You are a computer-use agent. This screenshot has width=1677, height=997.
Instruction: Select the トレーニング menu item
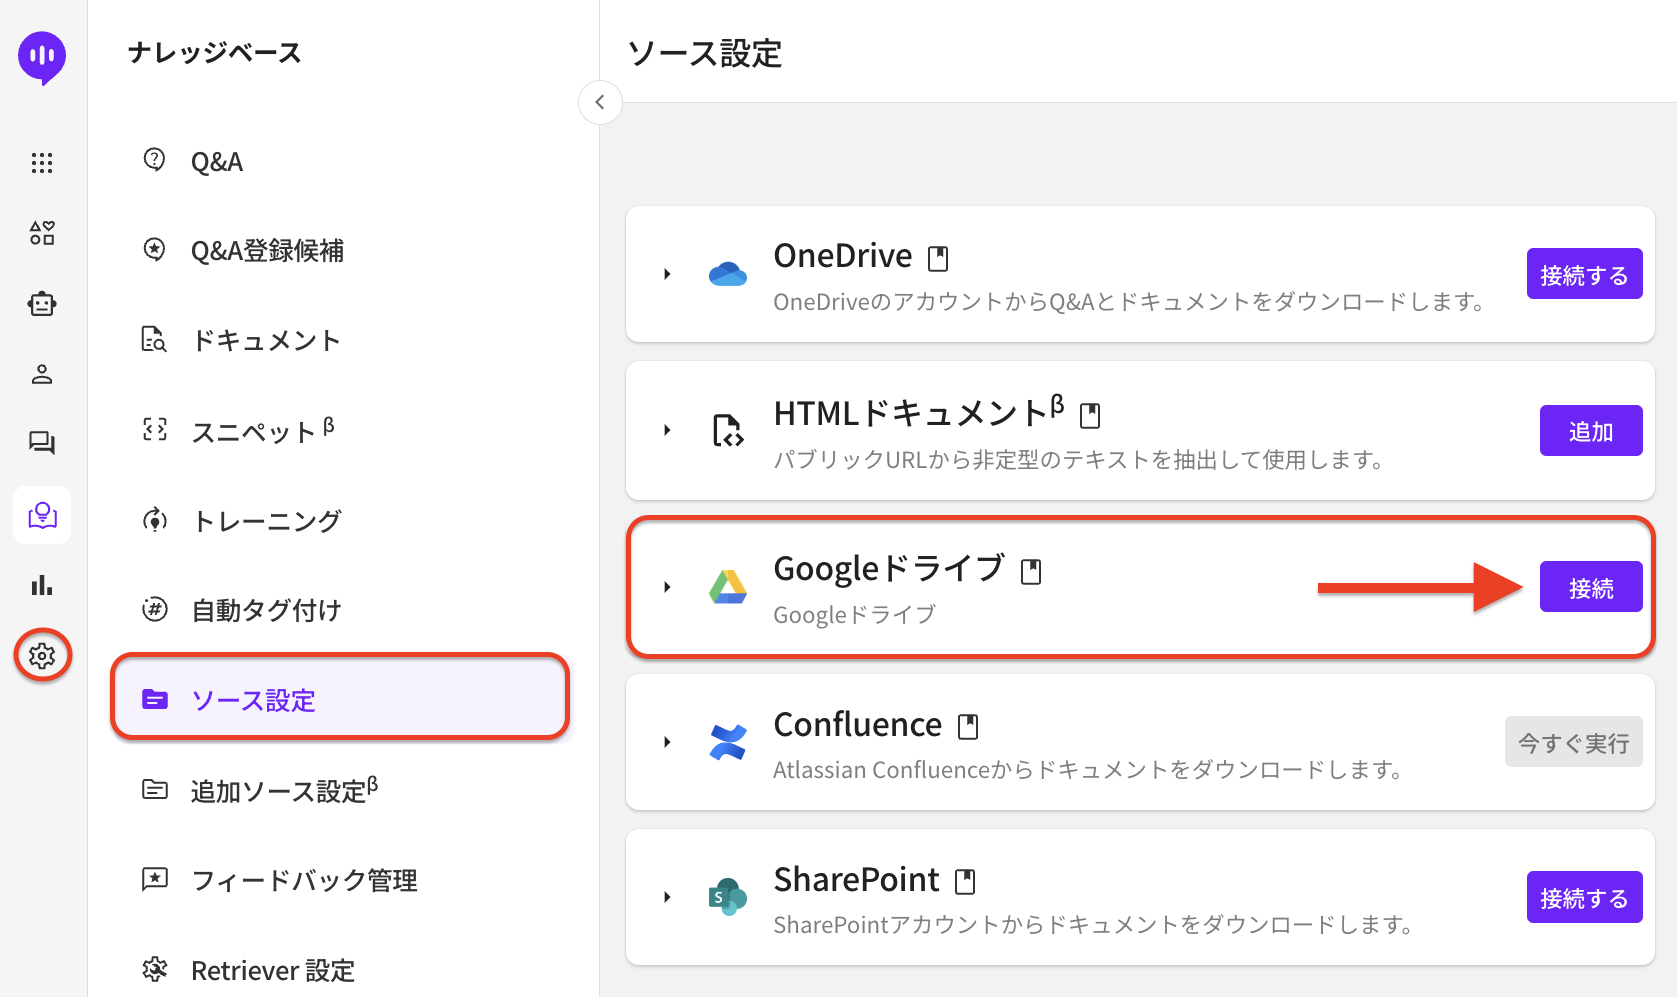click(x=266, y=521)
